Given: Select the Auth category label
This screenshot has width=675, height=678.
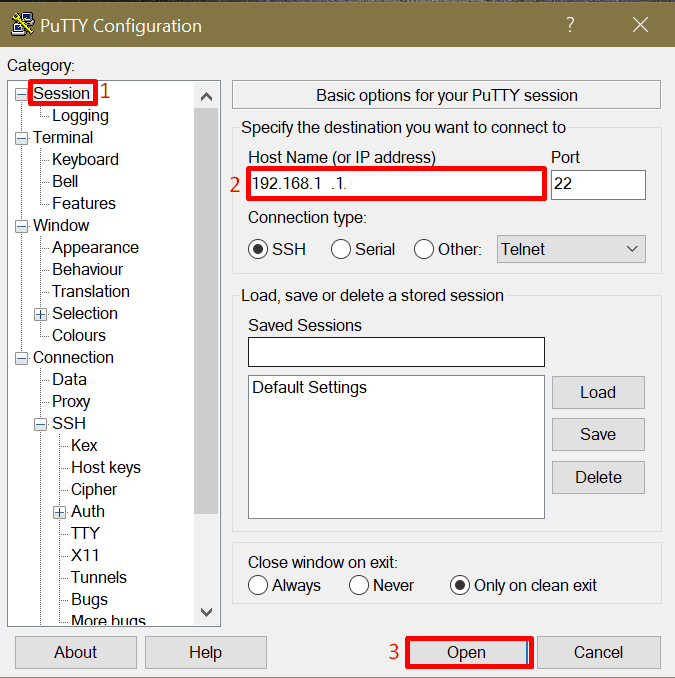Looking at the screenshot, I should pos(88,512).
